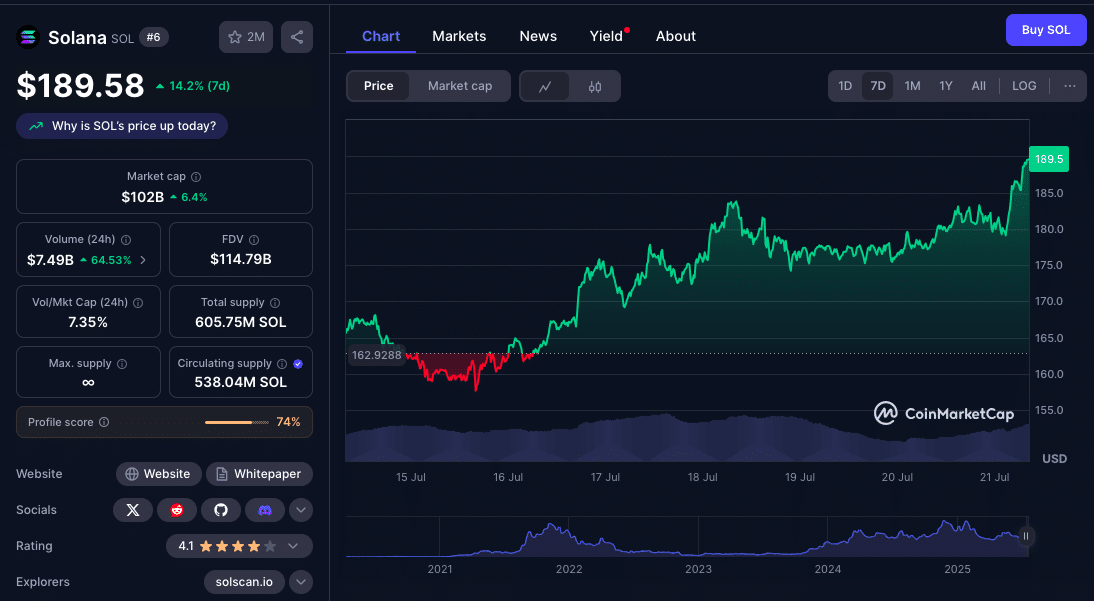Image resolution: width=1094 pixels, height=601 pixels.
Task: Open Solana Reddit social link
Action: click(177, 510)
